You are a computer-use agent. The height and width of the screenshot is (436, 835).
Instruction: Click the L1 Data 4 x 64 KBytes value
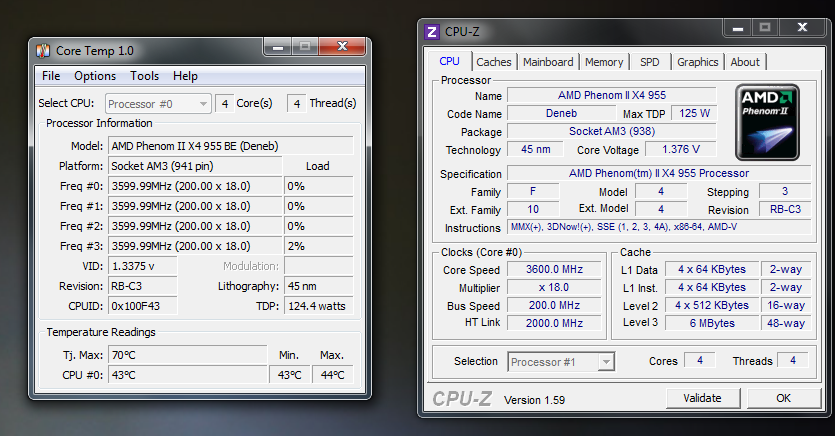(x=712, y=269)
